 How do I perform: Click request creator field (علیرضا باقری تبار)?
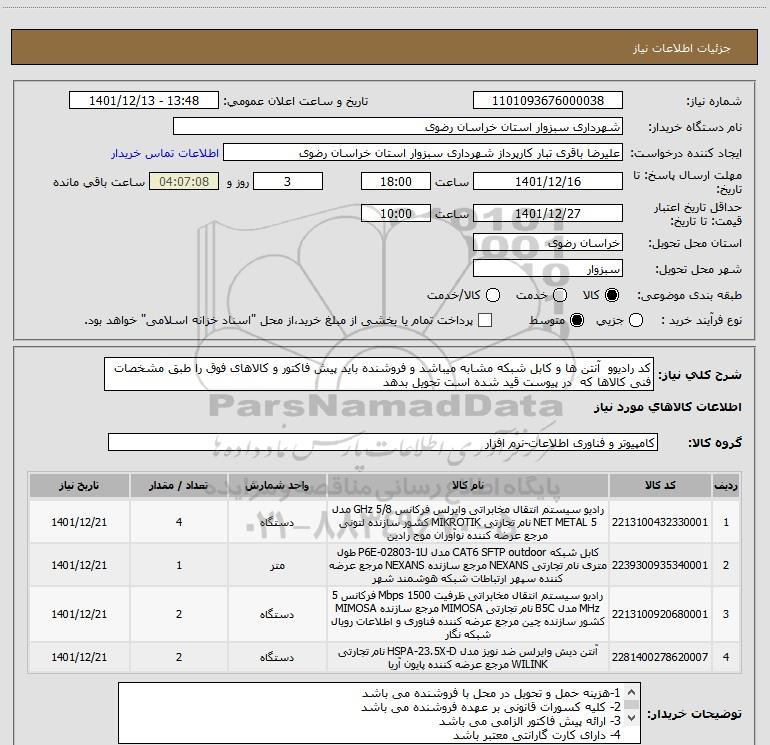click(423, 153)
